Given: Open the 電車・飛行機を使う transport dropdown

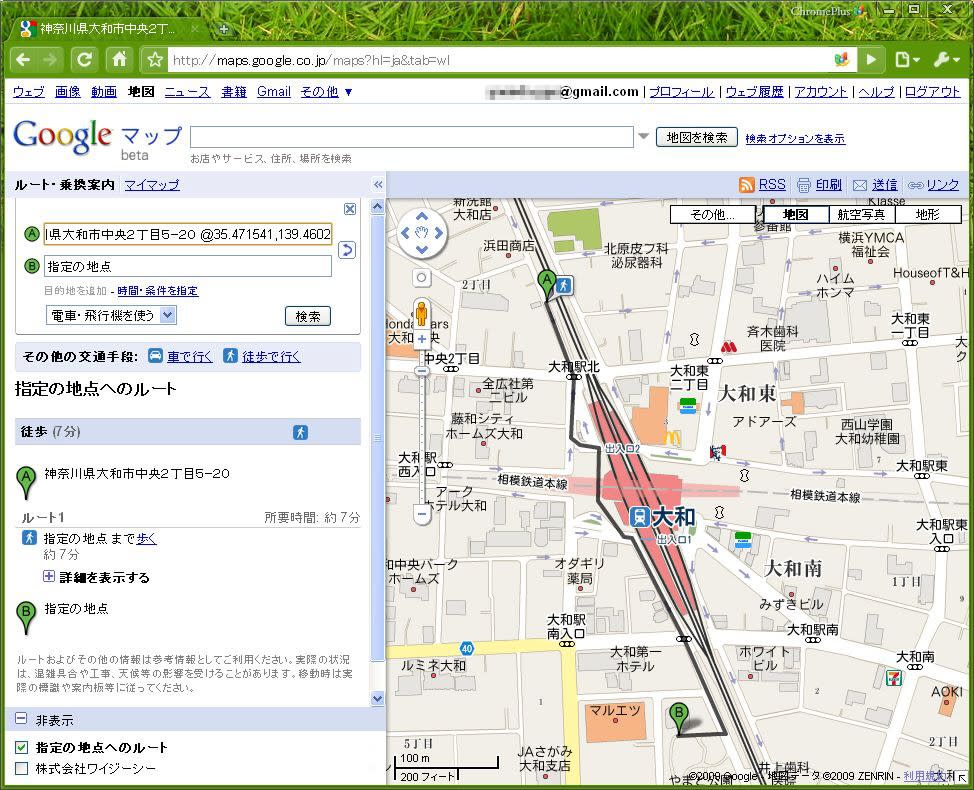Looking at the screenshot, I should [x=111, y=315].
